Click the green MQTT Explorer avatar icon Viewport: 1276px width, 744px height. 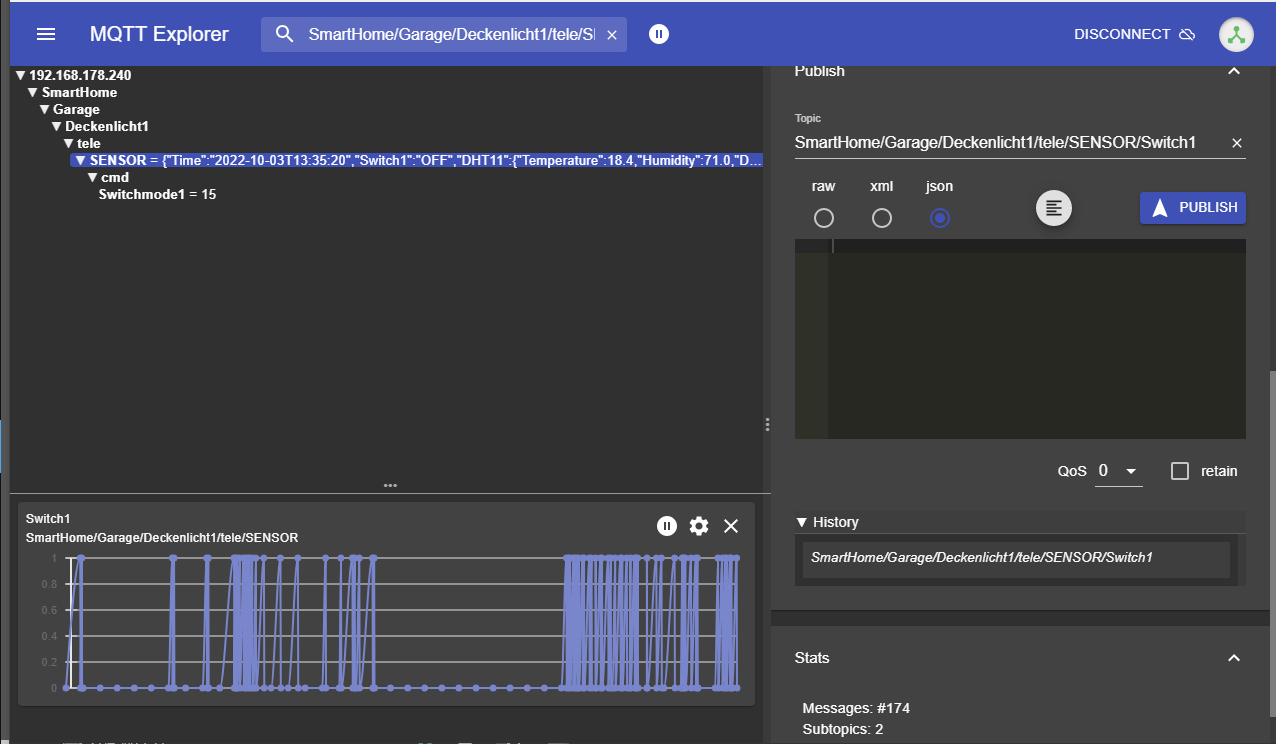click(x=1236, y=34)
